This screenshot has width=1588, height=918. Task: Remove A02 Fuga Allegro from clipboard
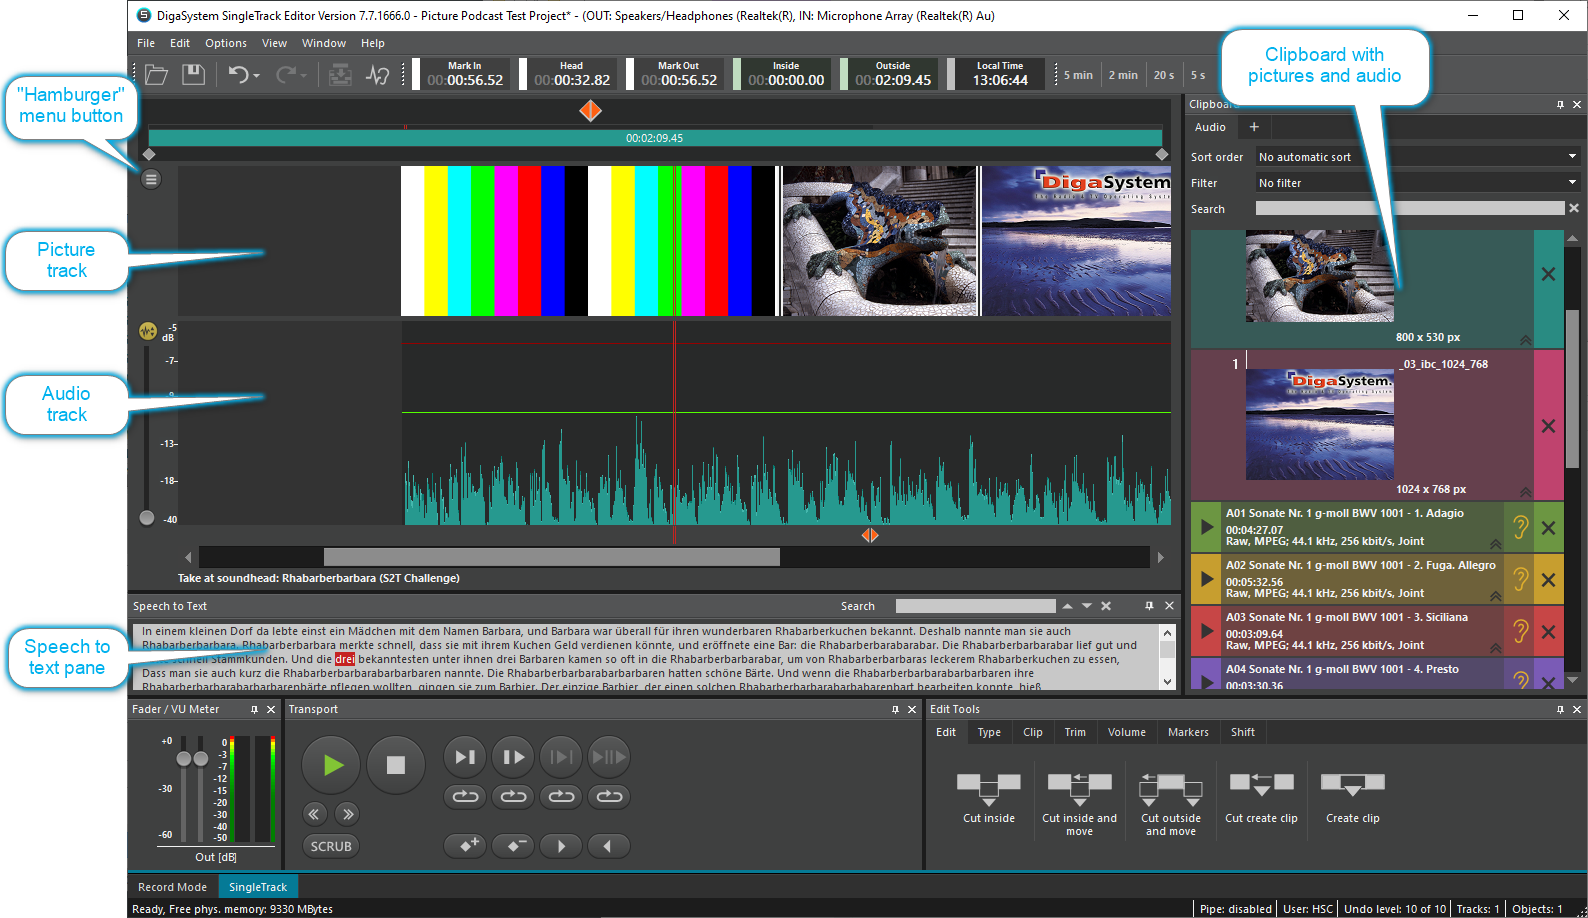[1548, 580]
